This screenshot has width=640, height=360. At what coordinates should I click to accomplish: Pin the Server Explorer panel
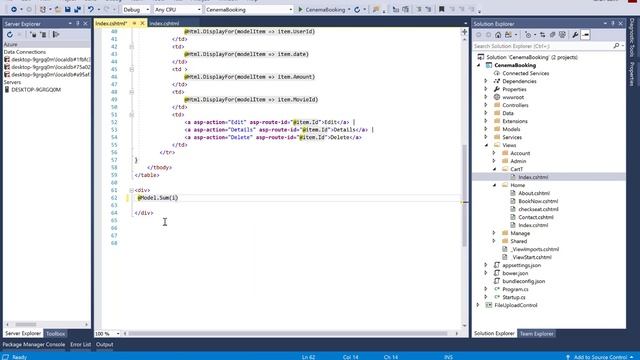click(78, 24)
